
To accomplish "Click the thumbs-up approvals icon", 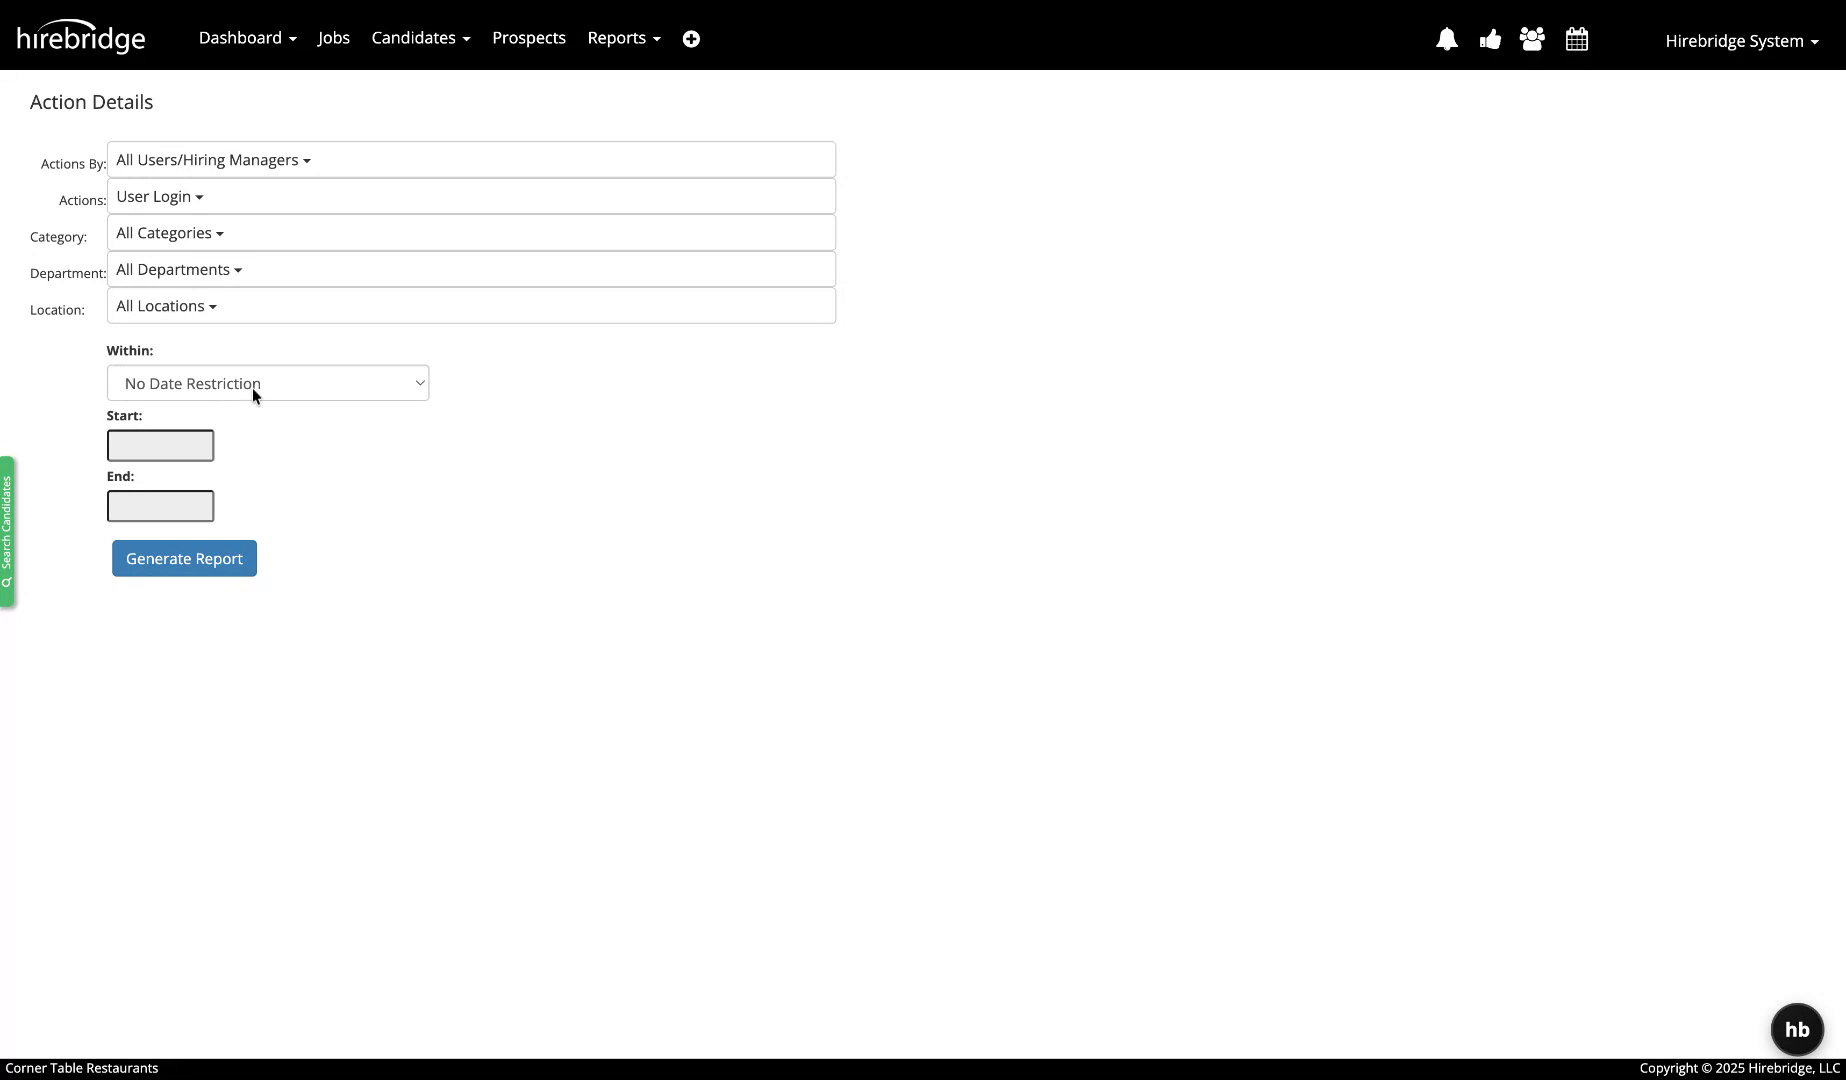I will (x=1490, y=39).
